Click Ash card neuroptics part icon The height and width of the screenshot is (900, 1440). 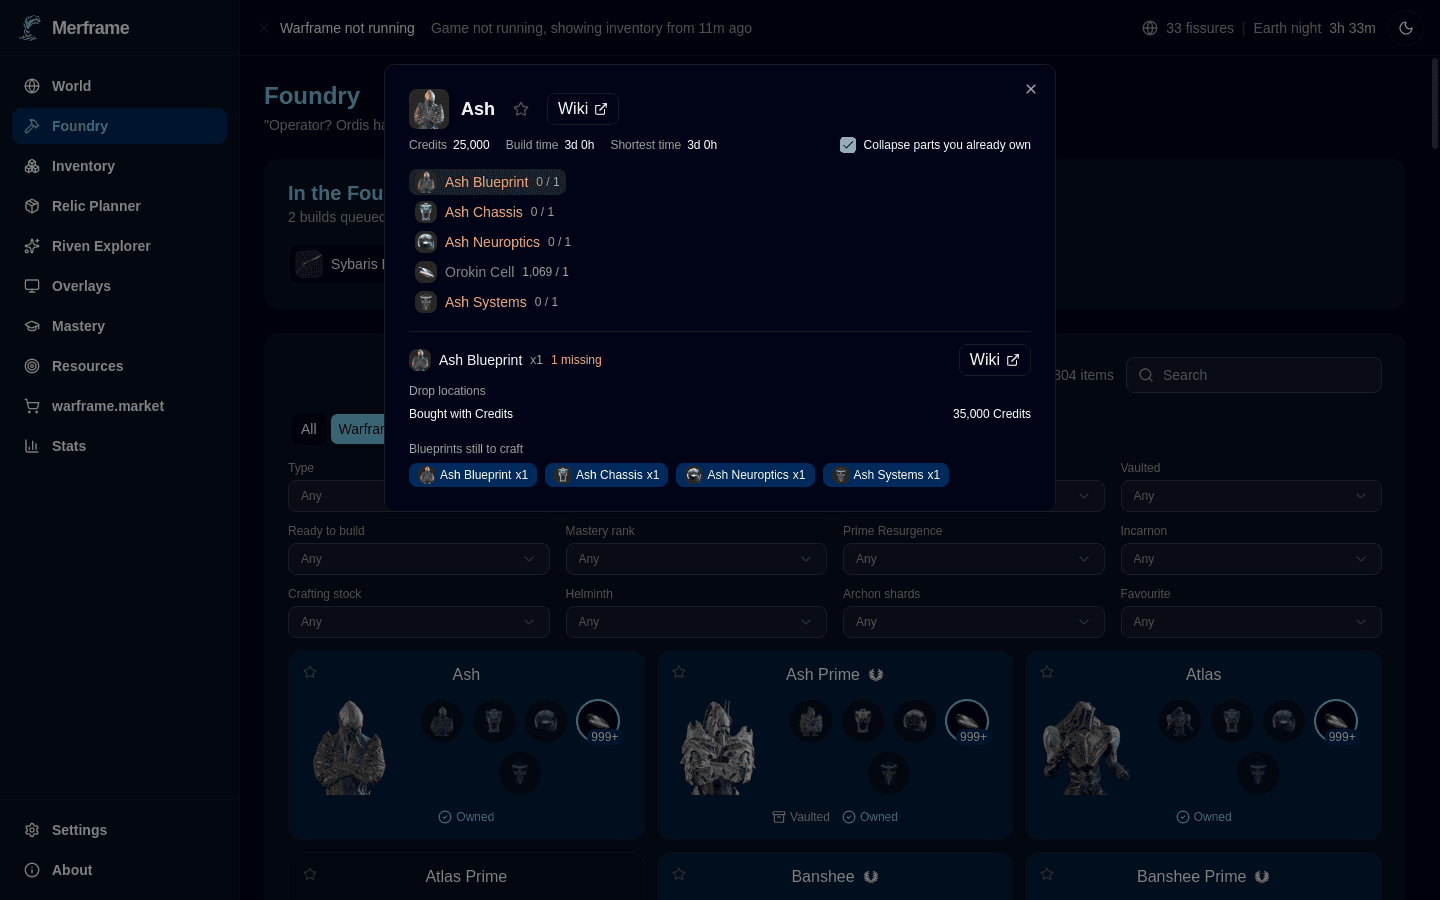coord(546,721)
